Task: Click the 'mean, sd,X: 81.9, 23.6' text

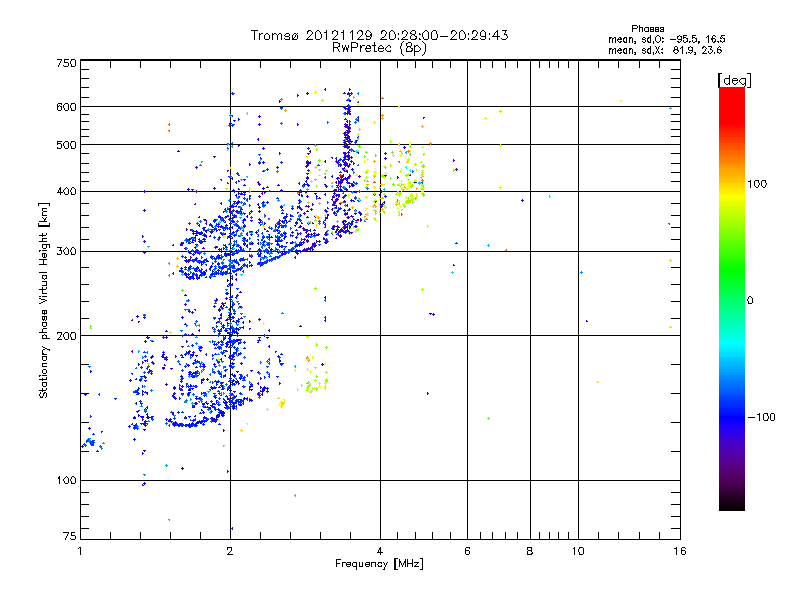Action: [x=665, y=50]
